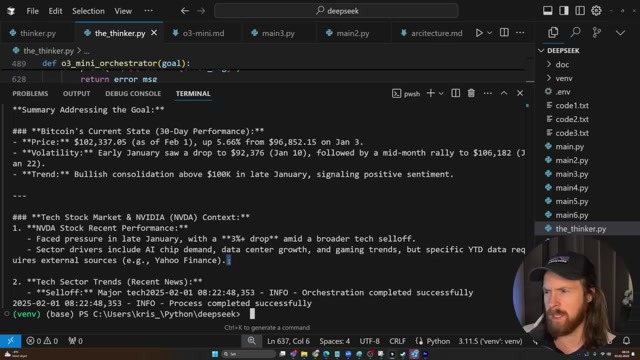The image size is (640, 360).
Task: Run the Python file
Action: point(479,33)
